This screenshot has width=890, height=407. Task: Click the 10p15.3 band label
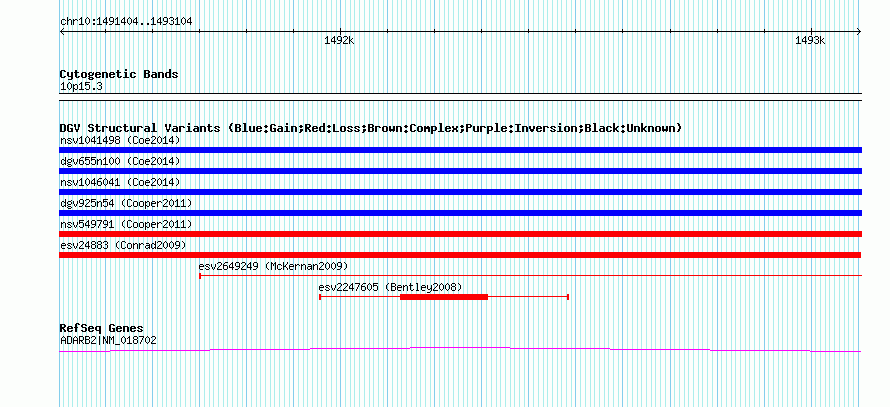point(81,87)
